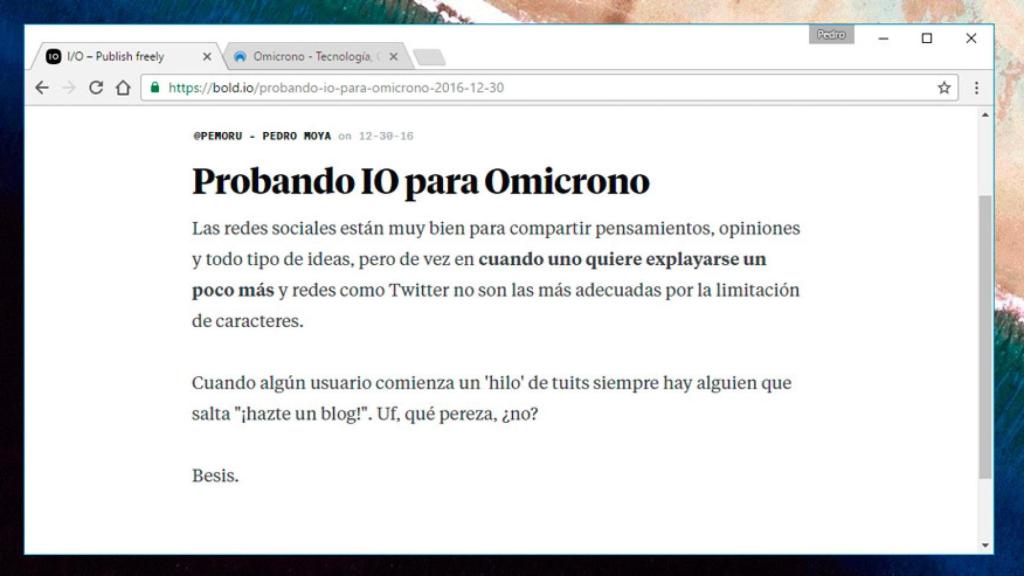Open the Pedro profile switcher

pyautogui.click(x=831, y=35)
